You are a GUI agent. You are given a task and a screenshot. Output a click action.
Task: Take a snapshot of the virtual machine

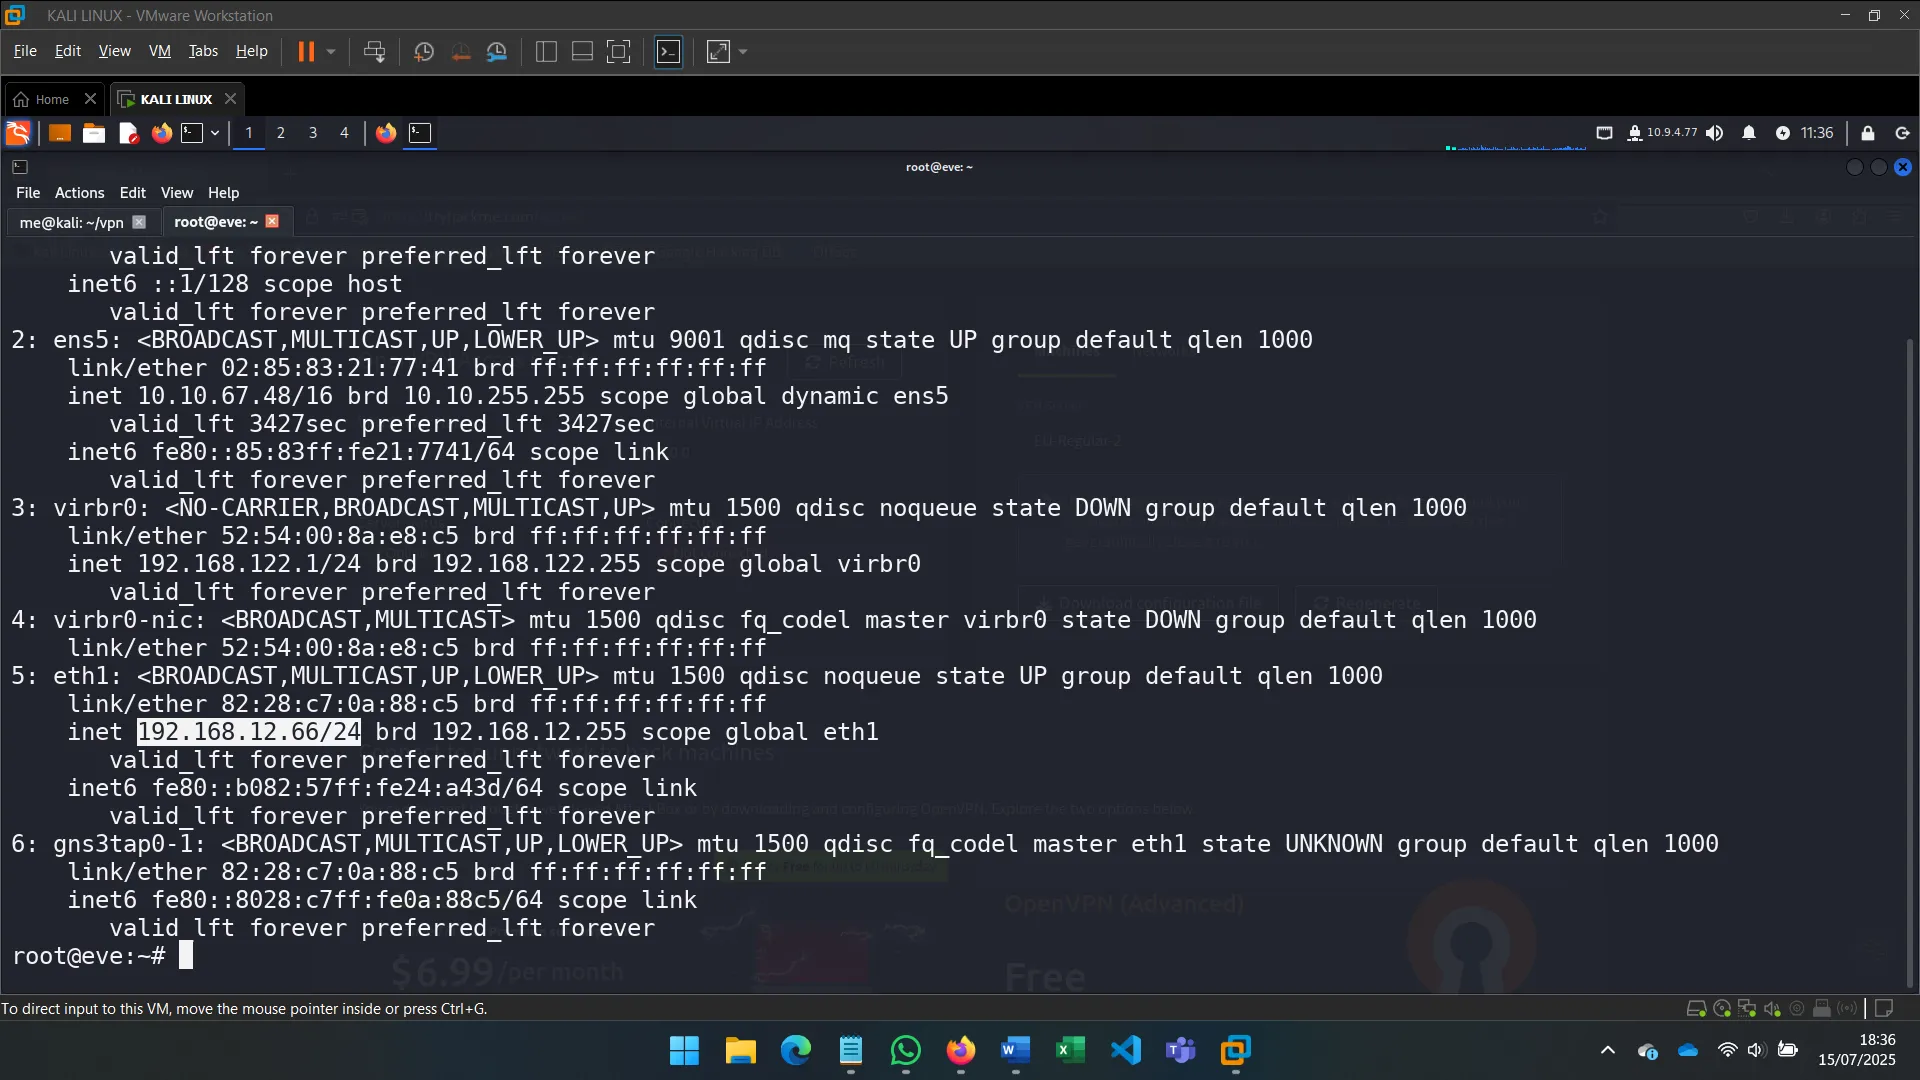click(423, 51)
